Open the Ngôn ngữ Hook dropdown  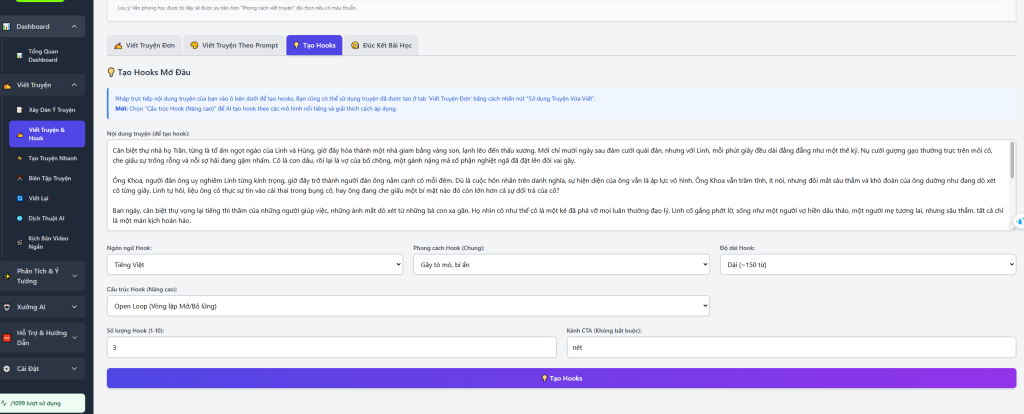pyautogui.click(x=255, y=265)
